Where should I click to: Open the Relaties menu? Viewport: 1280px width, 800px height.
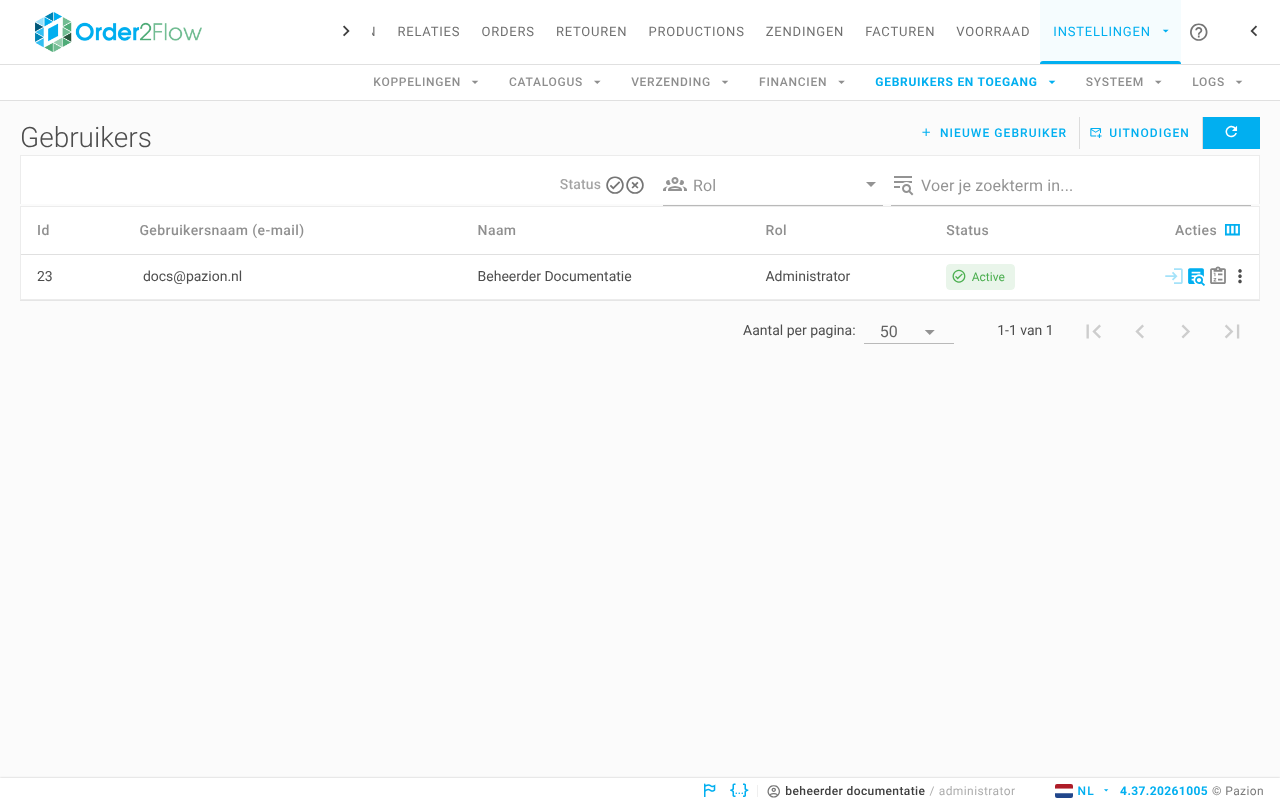click(x=428, y=32)
